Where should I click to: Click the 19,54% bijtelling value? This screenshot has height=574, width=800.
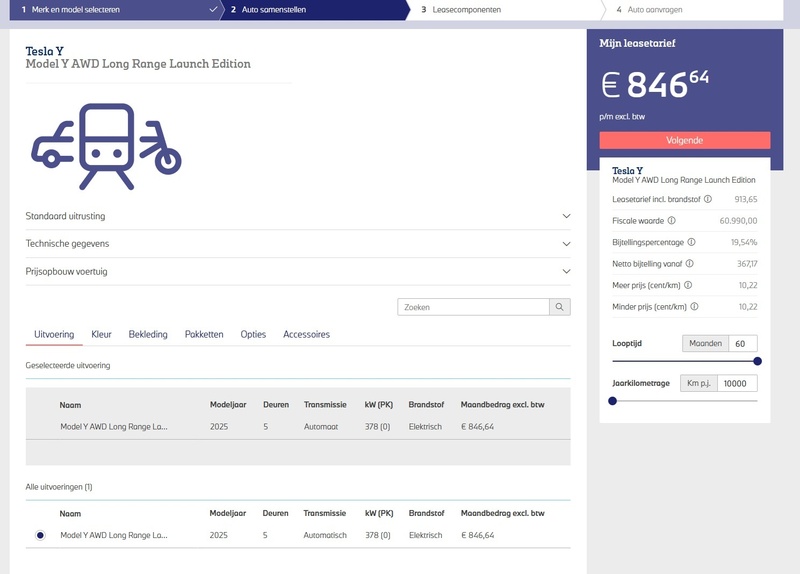[x=744, y=242]
